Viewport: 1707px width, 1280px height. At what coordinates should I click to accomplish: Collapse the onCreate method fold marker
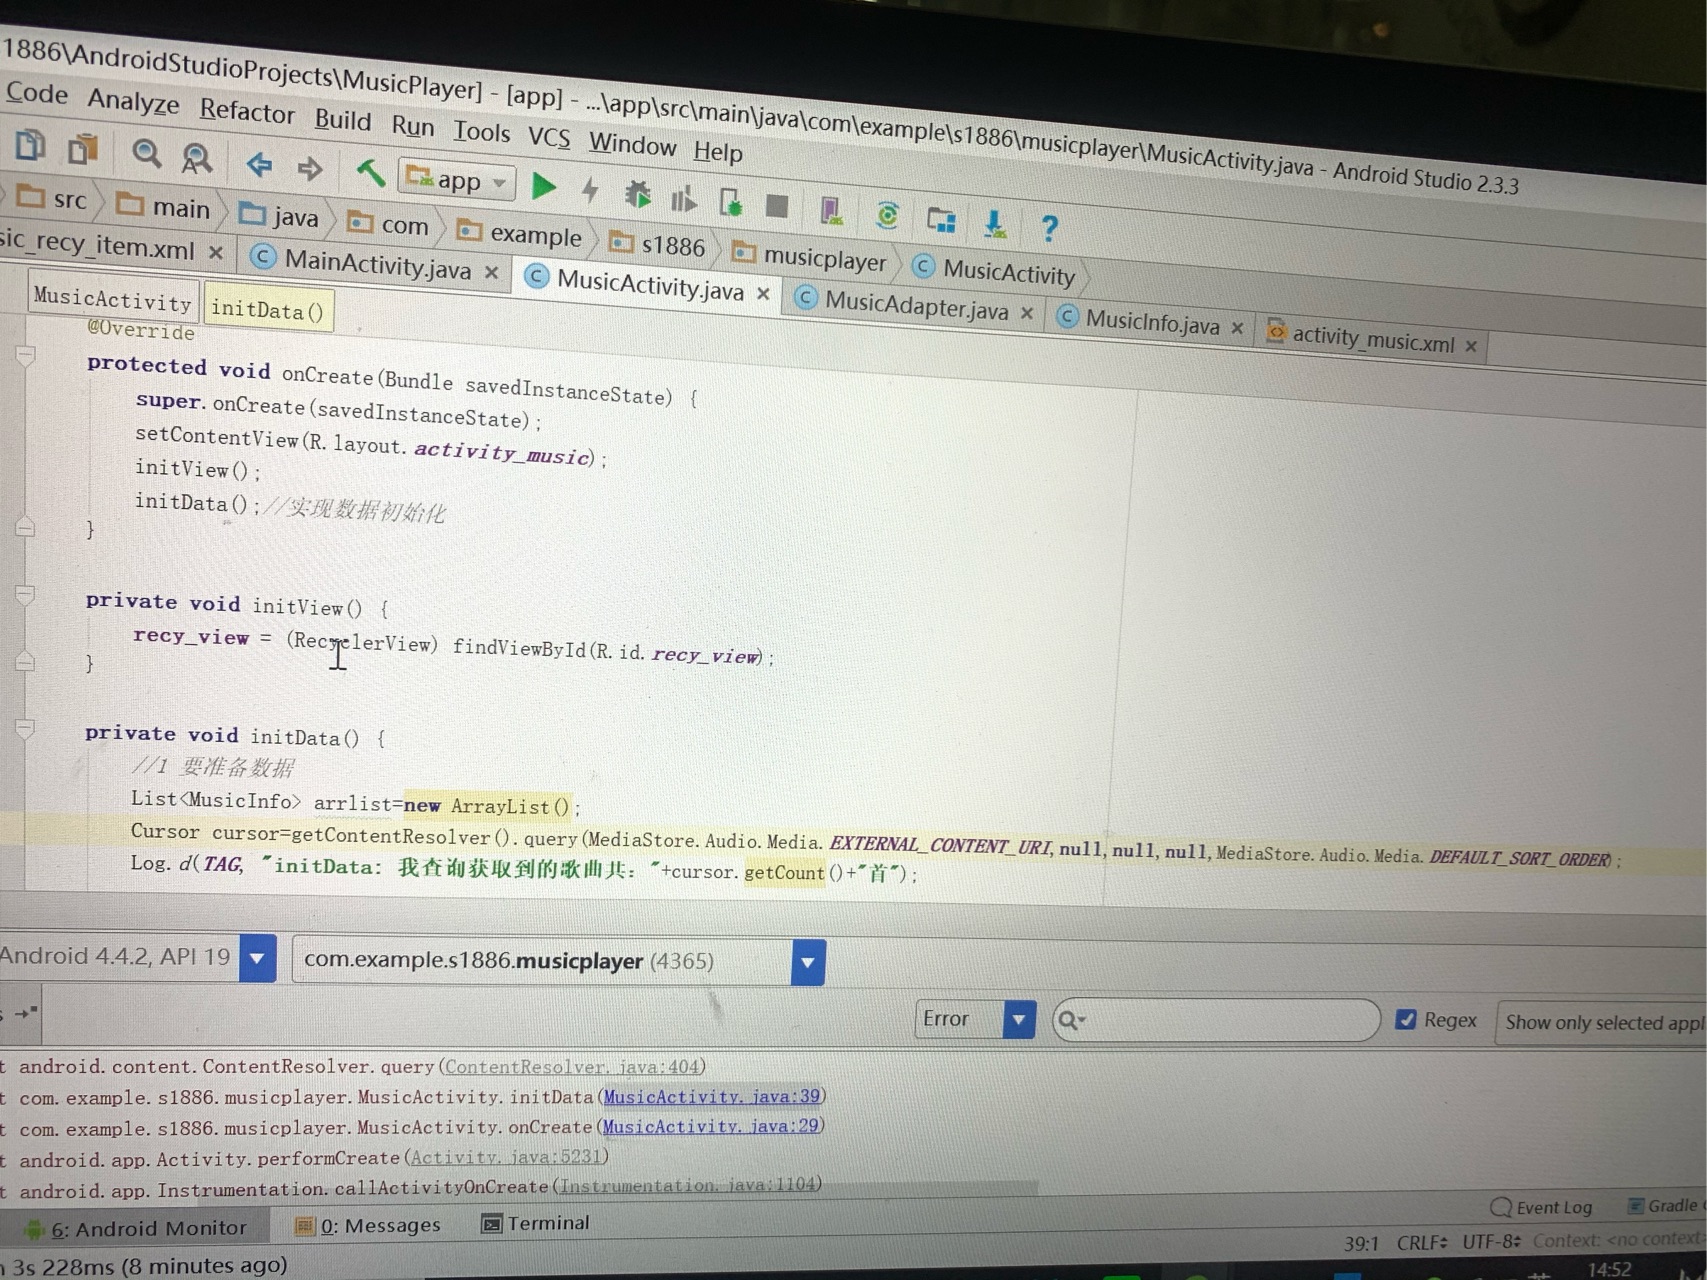(x=25, y=355)
